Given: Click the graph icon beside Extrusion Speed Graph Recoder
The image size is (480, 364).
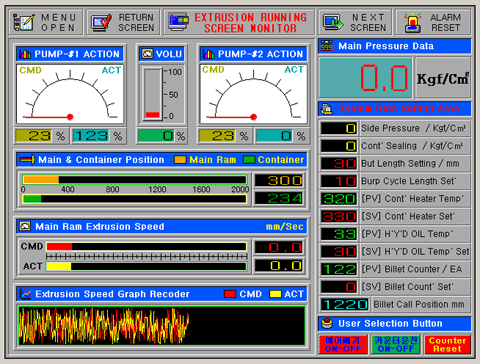Looking at the screenshot, I should pyautogui.click(x=25, y=294).
